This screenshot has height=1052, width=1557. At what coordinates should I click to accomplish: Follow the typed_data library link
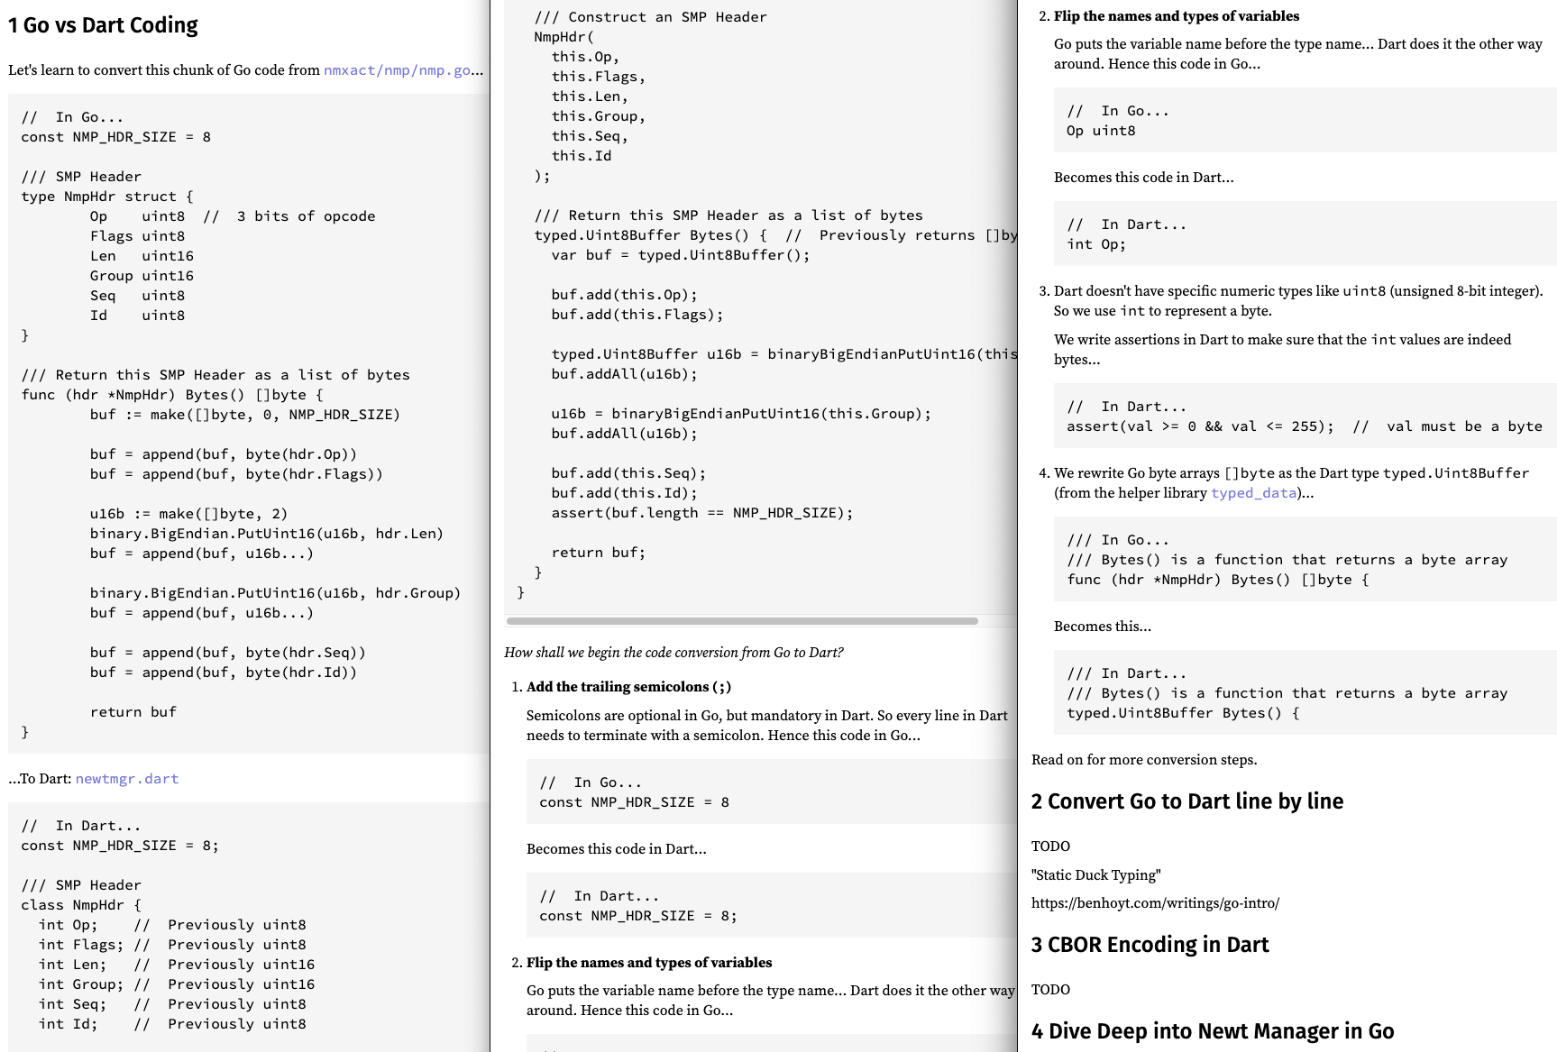pyautogui.click(x=1253, y=493)
